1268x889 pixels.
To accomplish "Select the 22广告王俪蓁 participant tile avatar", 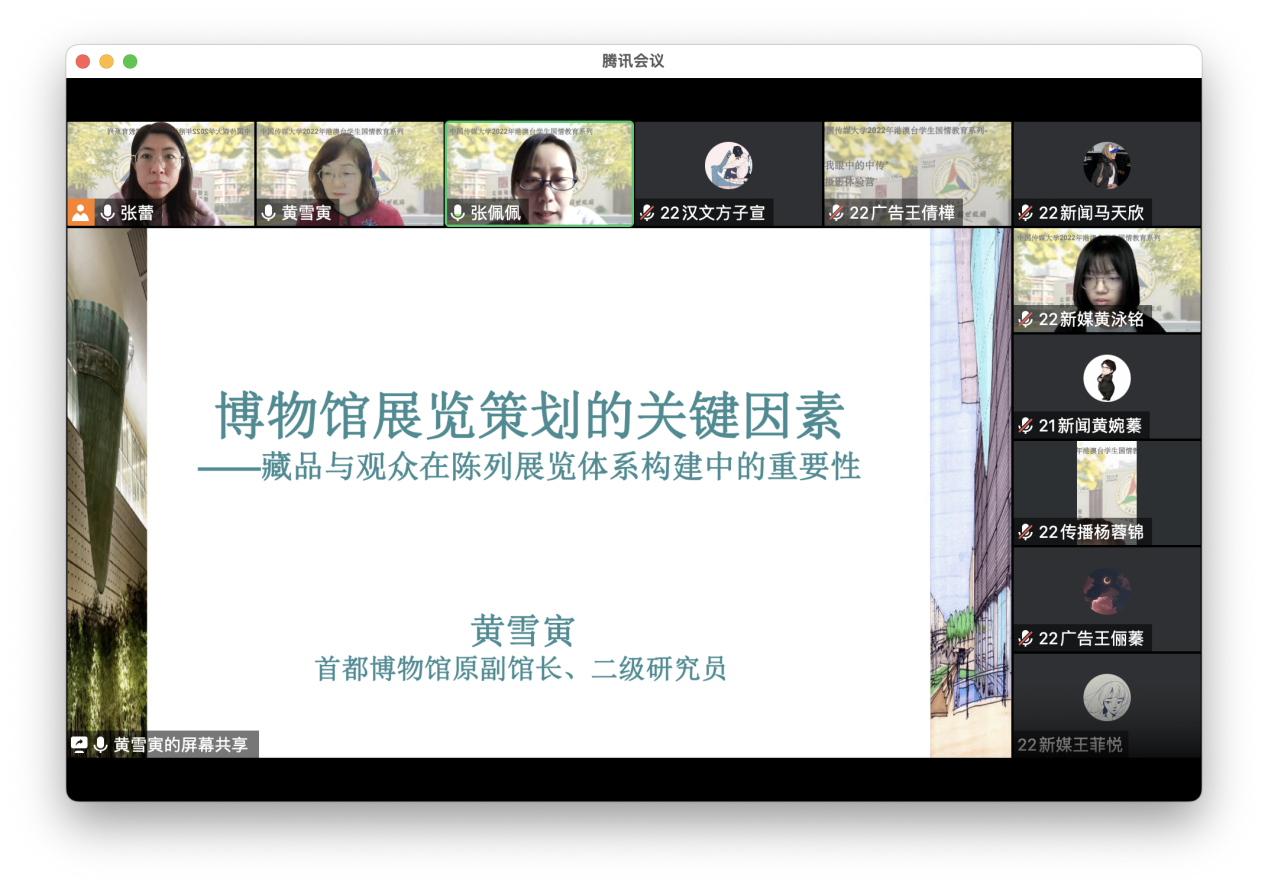I will pyautogui.click(x=1106, y=592).
